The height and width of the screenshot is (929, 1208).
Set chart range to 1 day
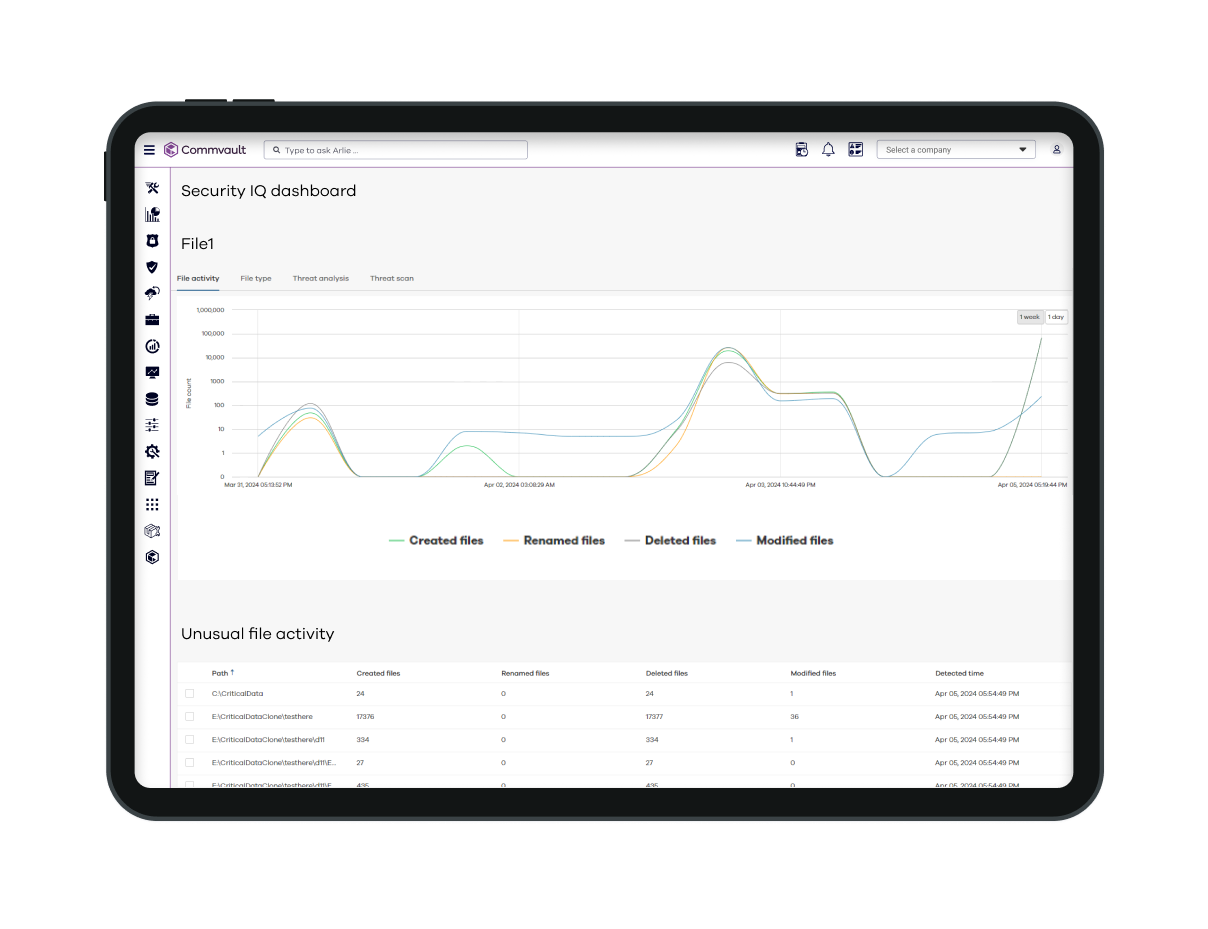click(x=1056, y=317)
